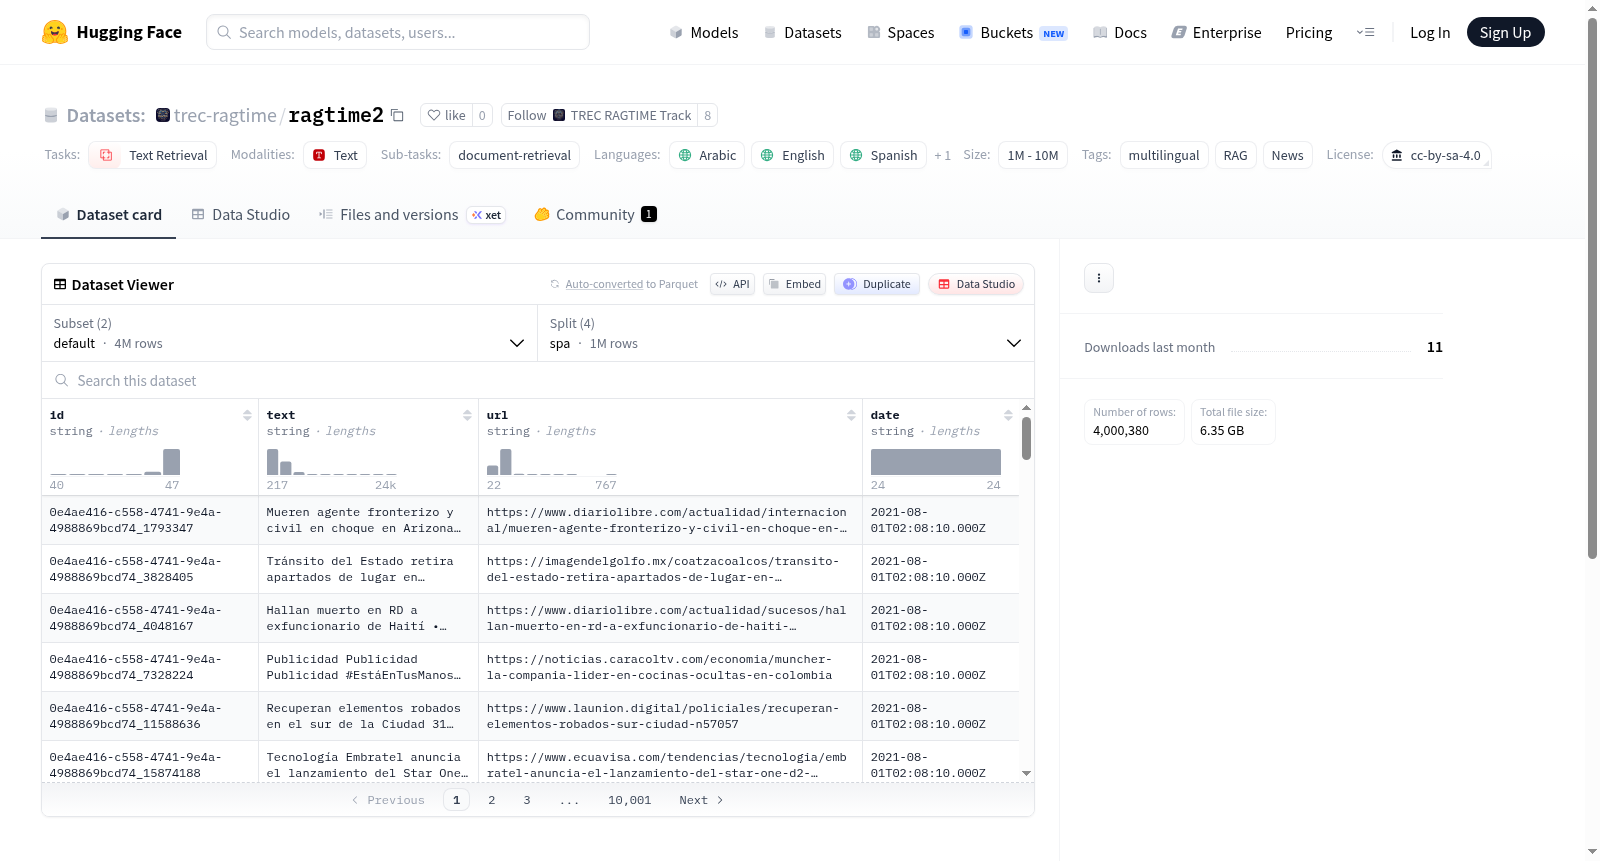Open the trec-ragtime organization link
This screenshot has height=861, width=1600.
coord(225,115)
